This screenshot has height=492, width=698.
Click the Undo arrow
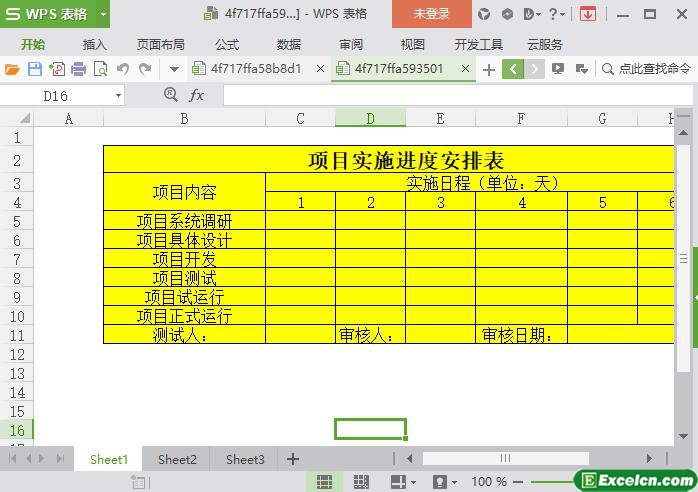123,69
